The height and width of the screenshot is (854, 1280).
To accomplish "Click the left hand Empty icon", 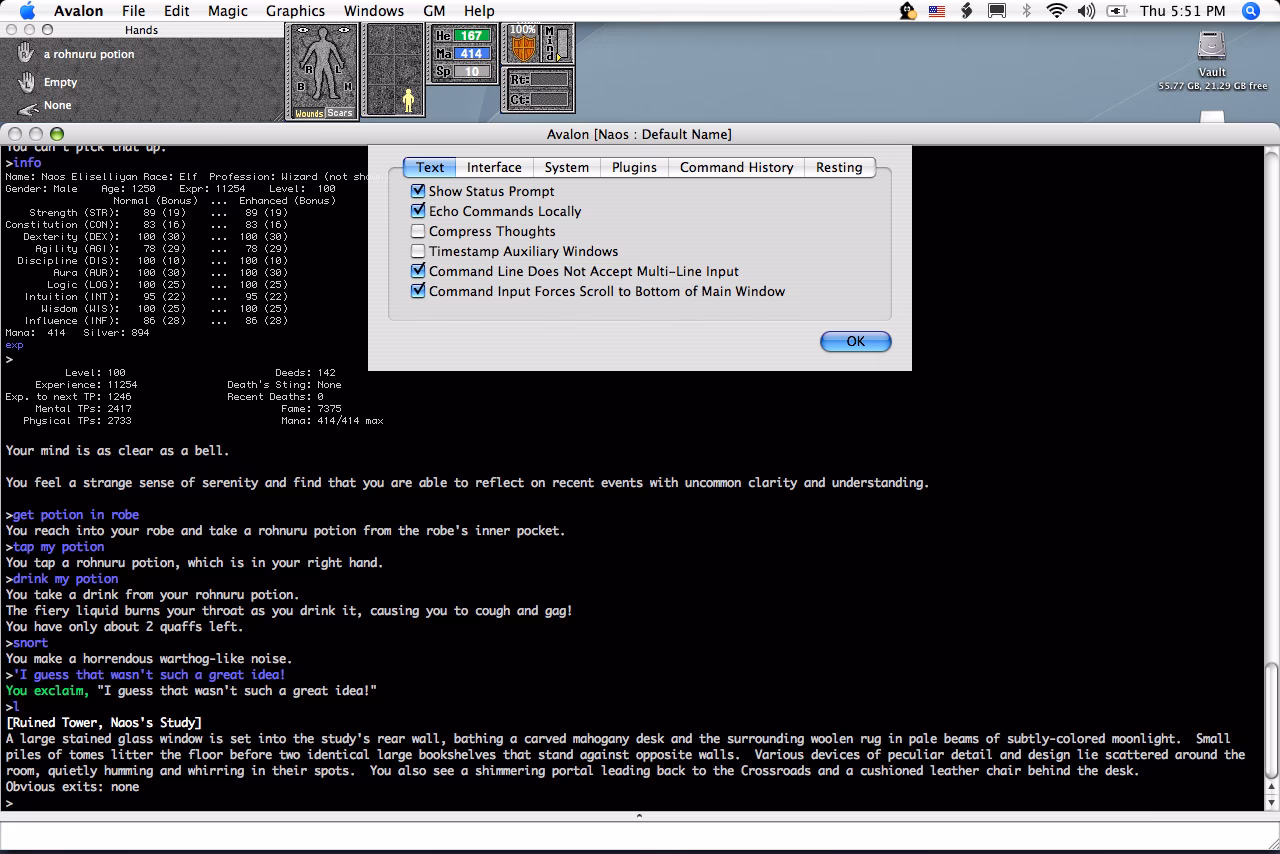I will [26, 82].
